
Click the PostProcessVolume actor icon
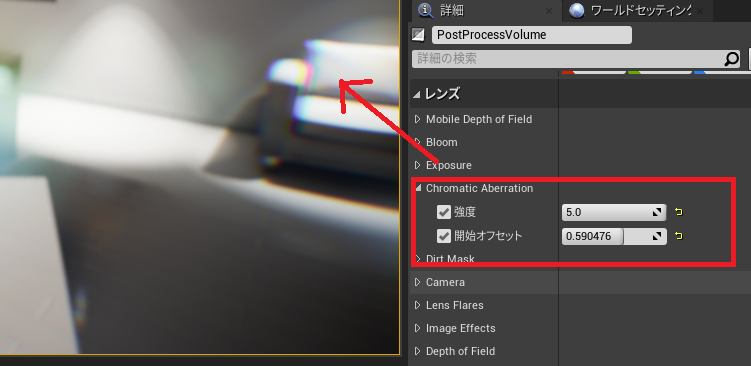[418, 35]
